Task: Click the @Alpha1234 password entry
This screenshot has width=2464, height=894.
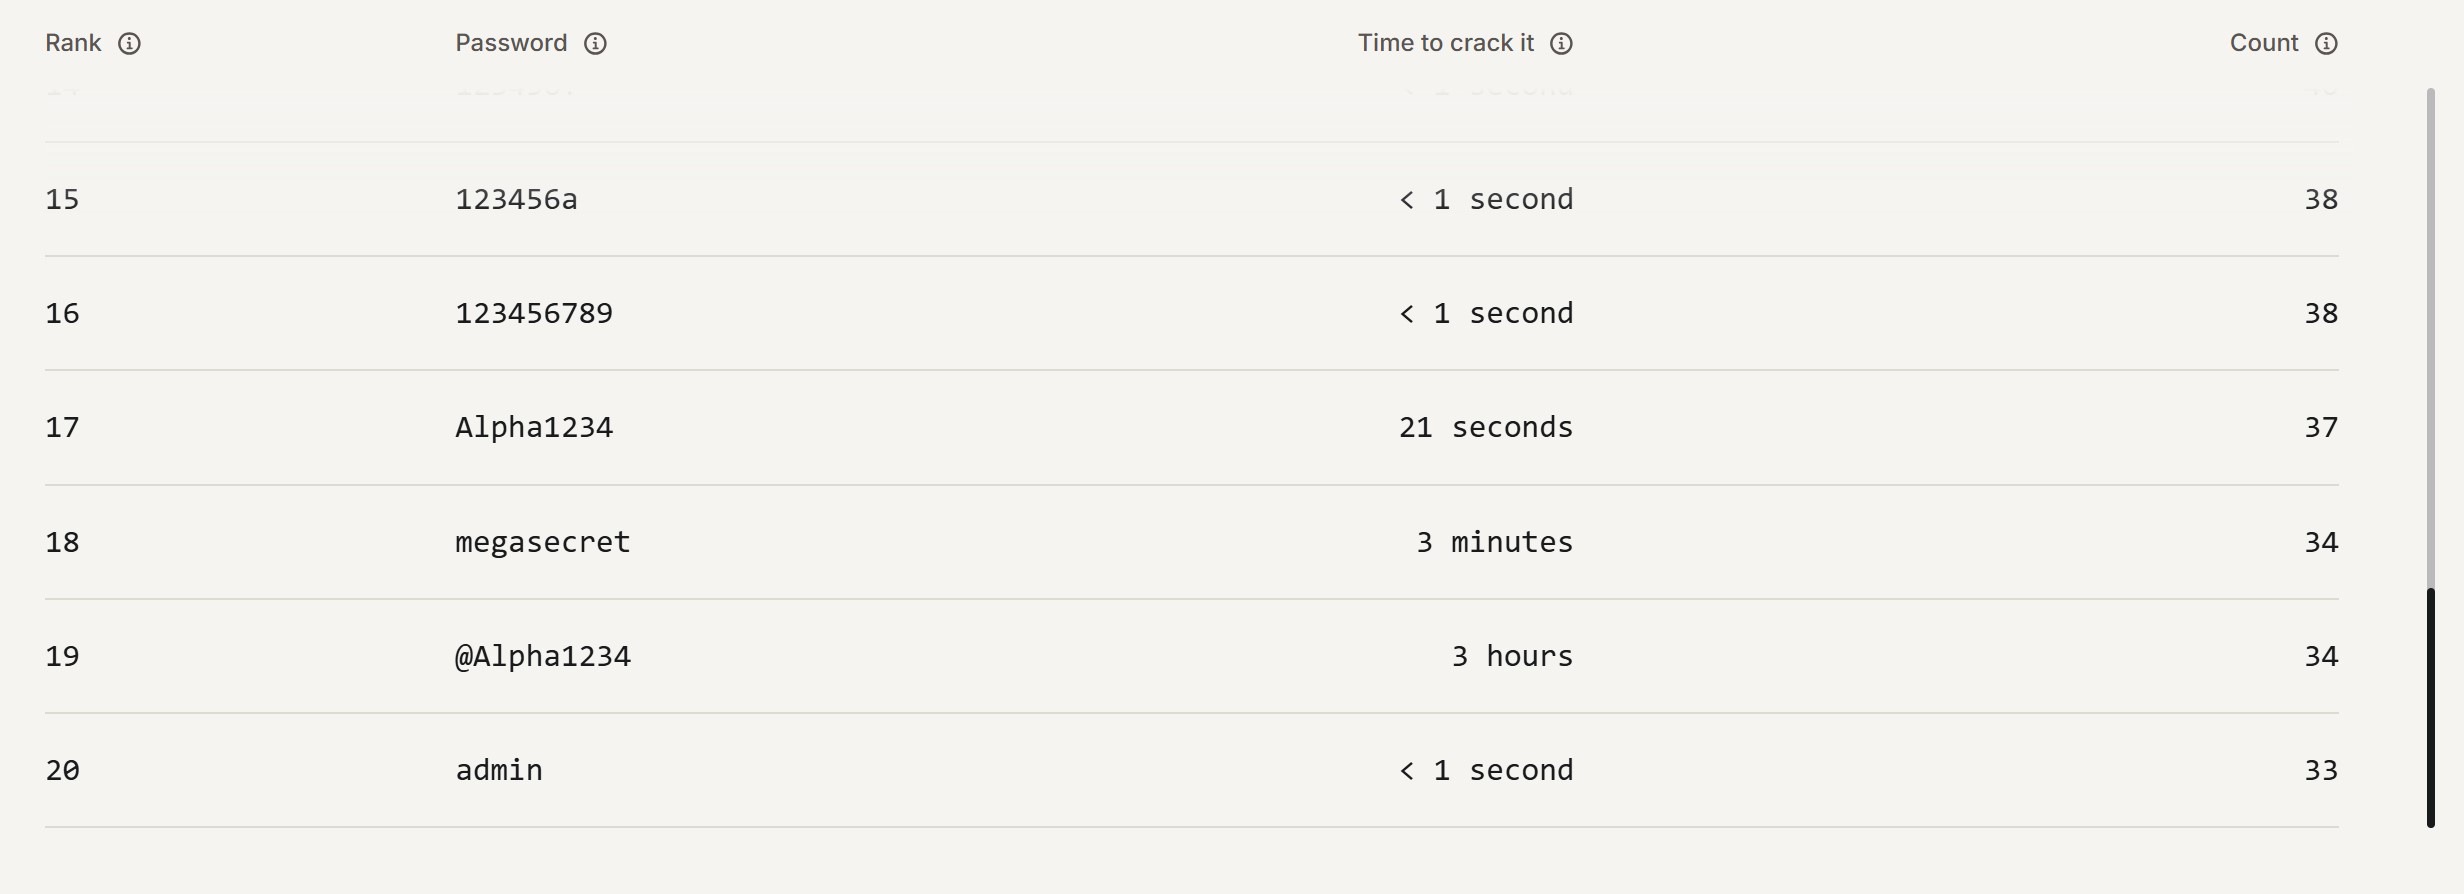Action: click(543, 656)
